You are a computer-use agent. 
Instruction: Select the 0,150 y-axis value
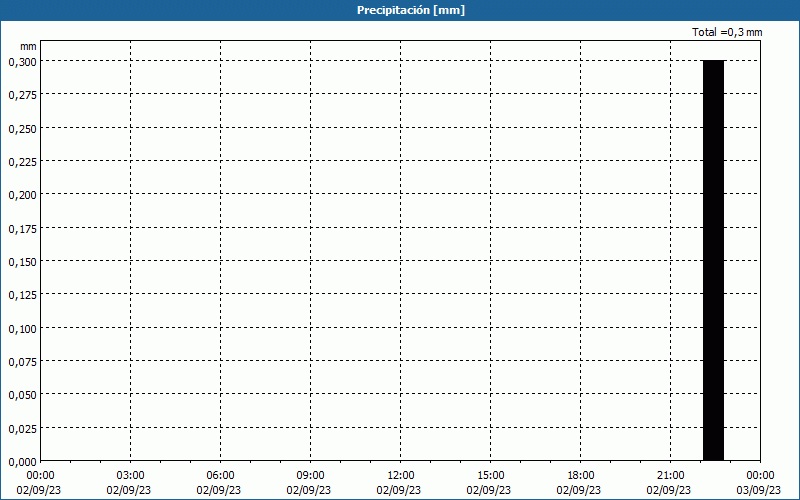(22, 261)
